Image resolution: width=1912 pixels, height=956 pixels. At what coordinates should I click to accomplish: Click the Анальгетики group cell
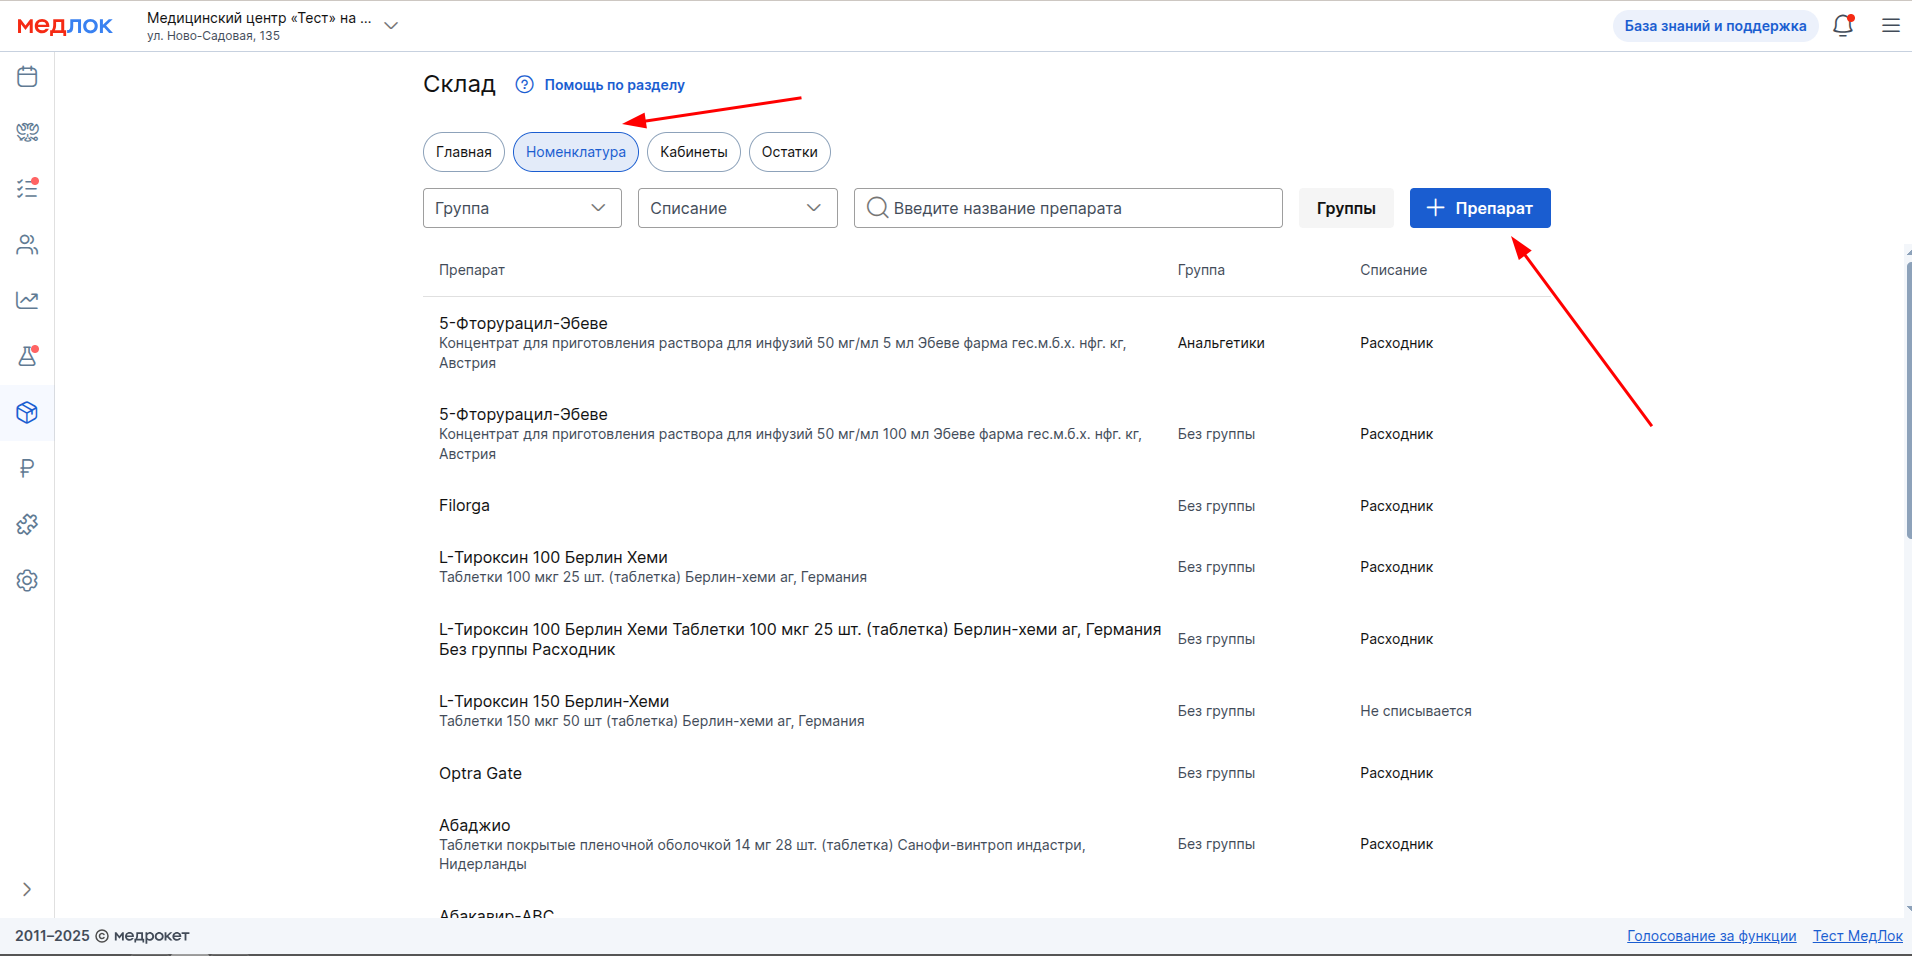click(1221, 343)
